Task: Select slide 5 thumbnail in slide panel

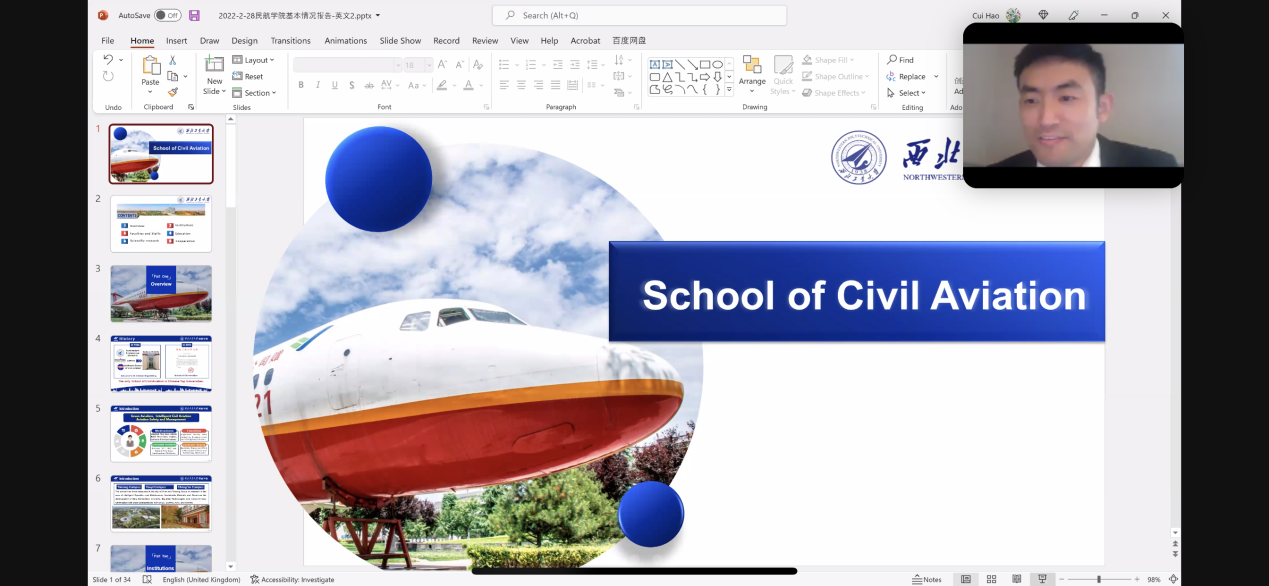Action: coord(161,433)
